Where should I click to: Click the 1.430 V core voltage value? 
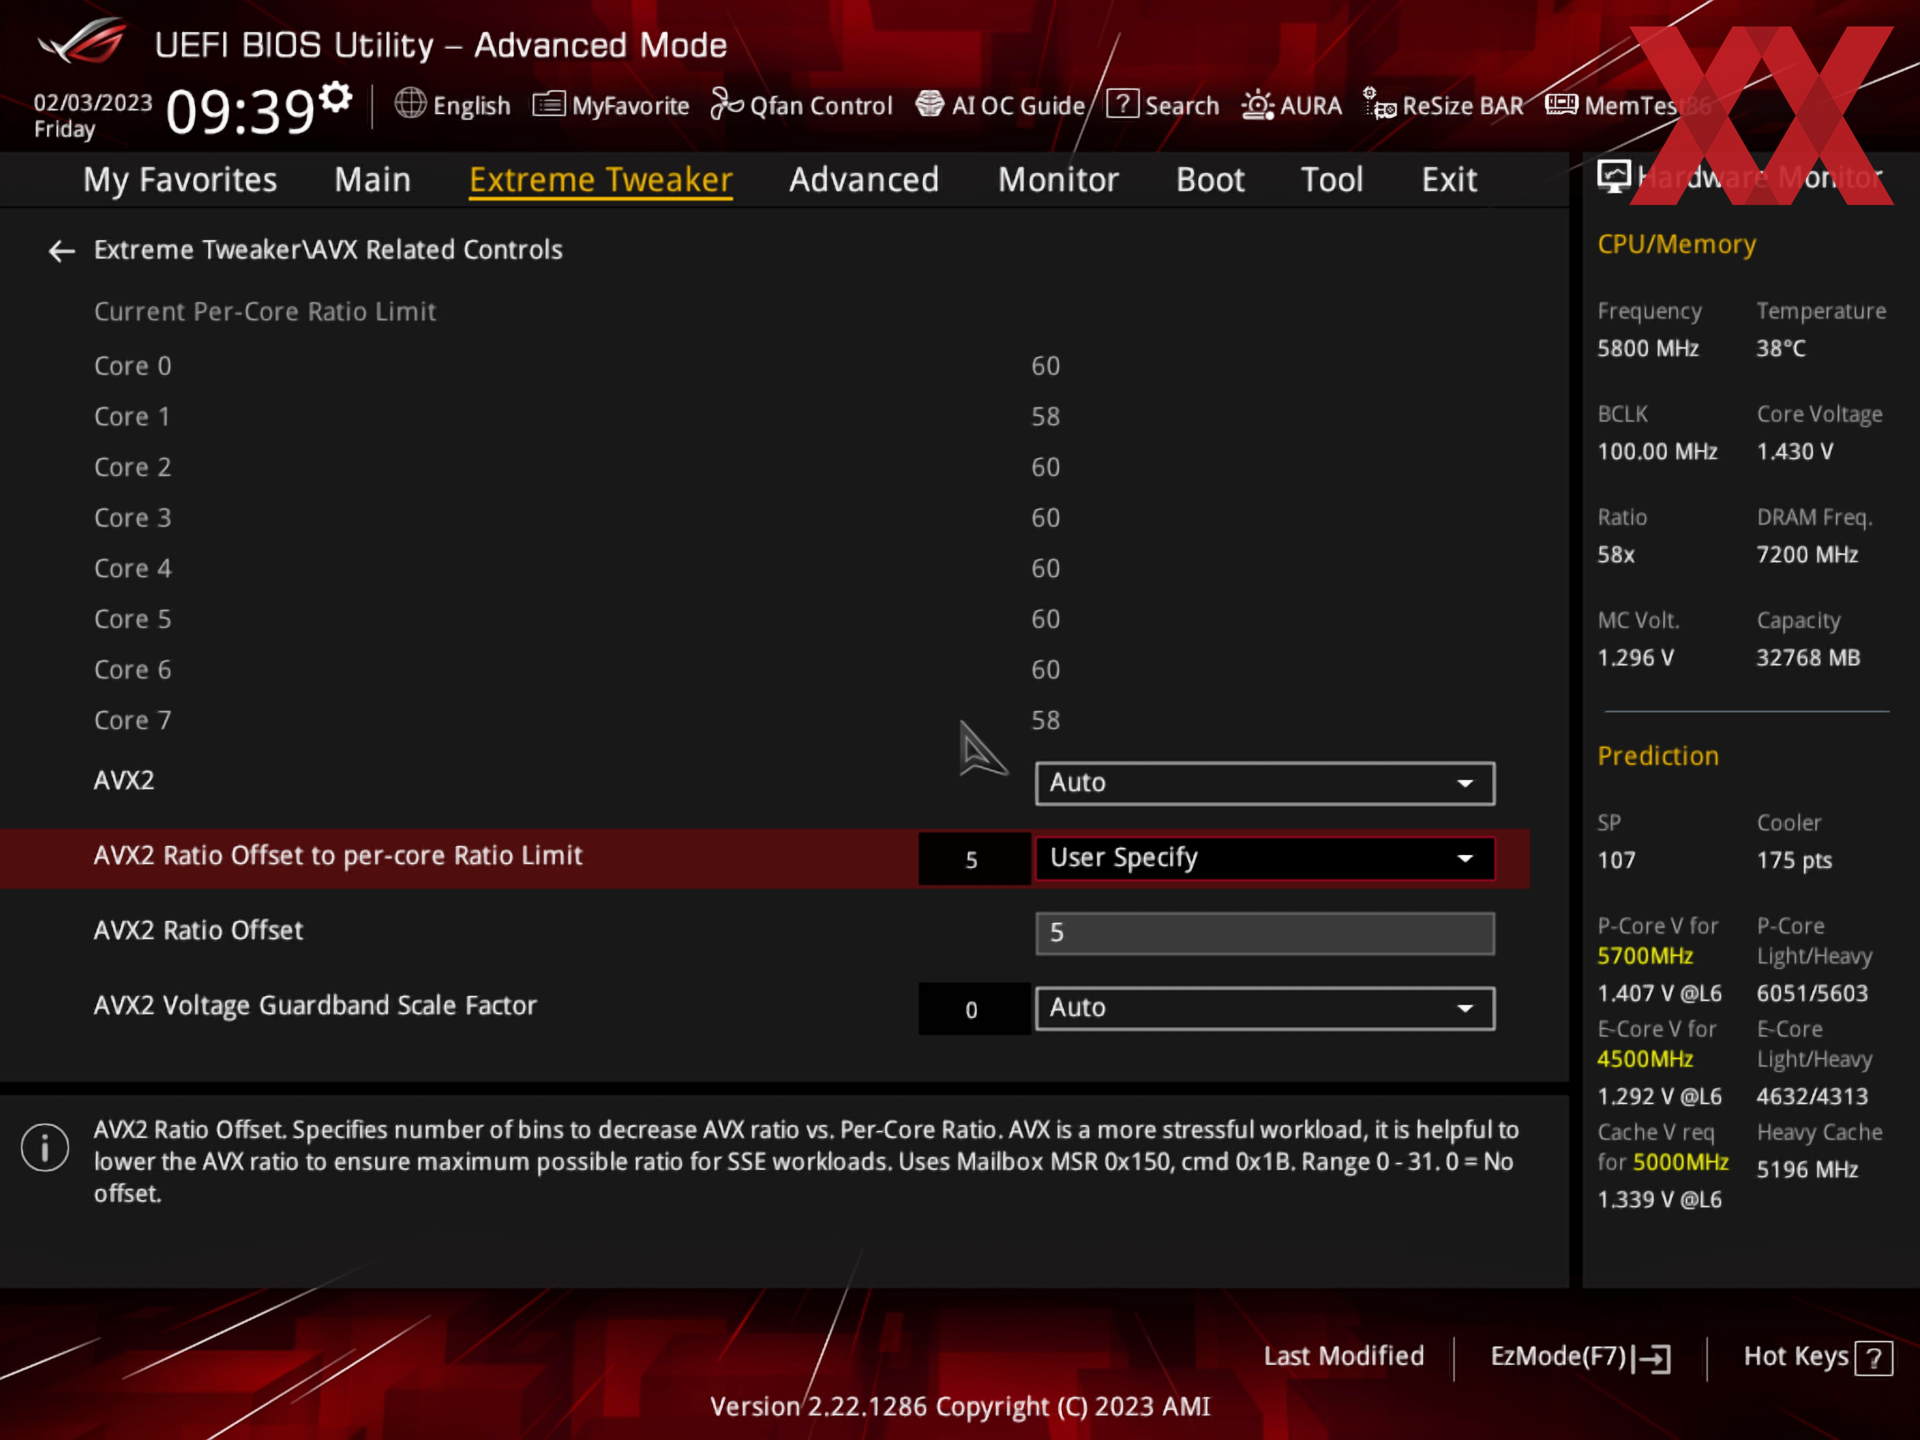click(x=1795, y=451)
